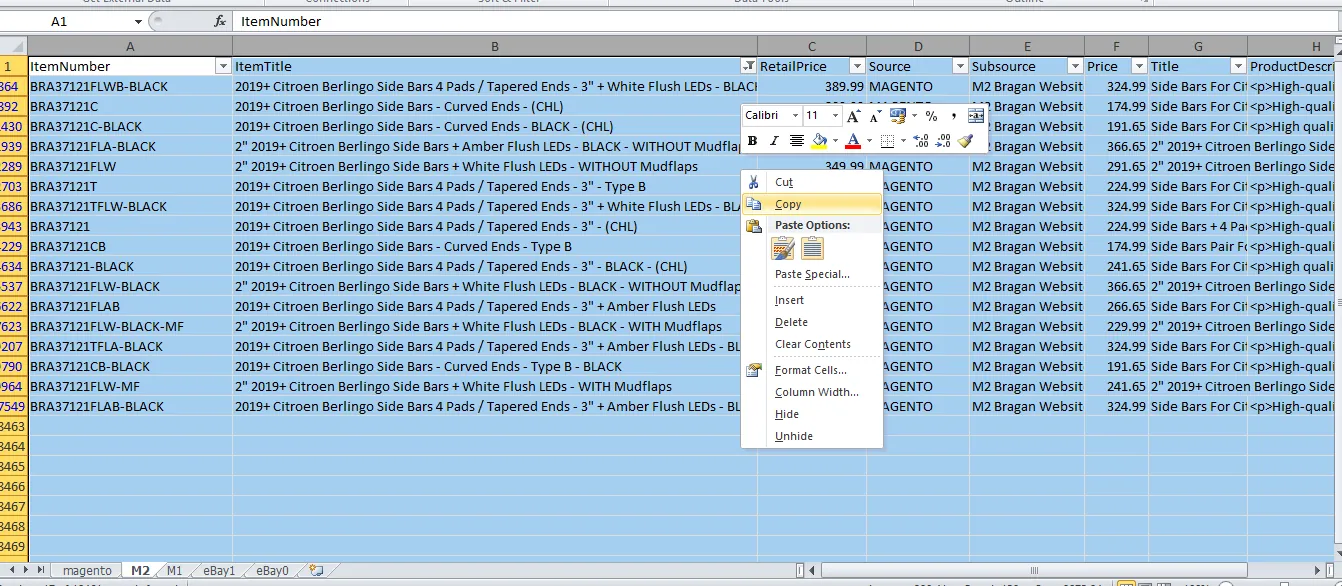Click the Grow Font icon

[x=853, y=116]
